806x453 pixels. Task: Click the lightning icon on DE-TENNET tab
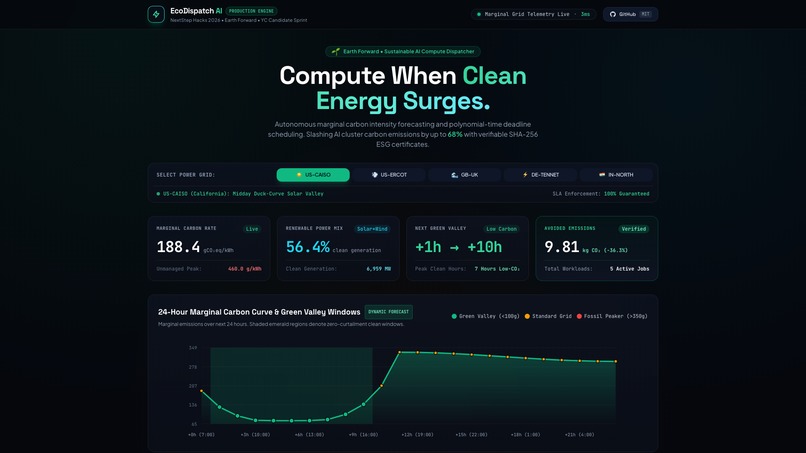coord(525,175)
